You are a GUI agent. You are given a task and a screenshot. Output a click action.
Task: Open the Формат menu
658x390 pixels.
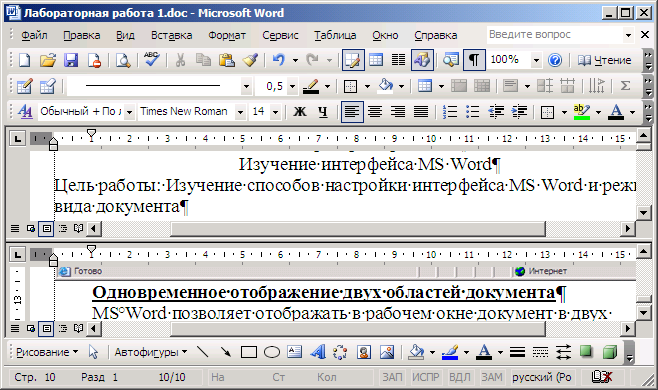click(x=227, y=35)
